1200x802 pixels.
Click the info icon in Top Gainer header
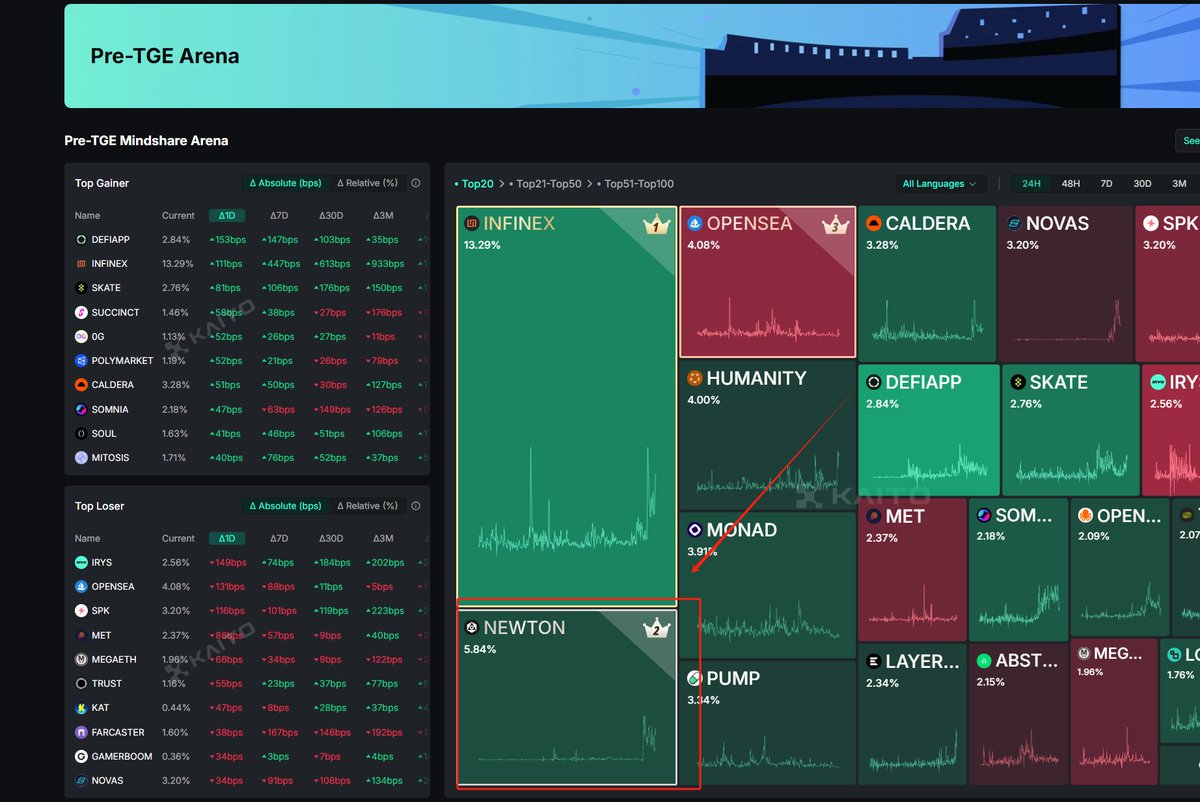[x=416, y=183]
